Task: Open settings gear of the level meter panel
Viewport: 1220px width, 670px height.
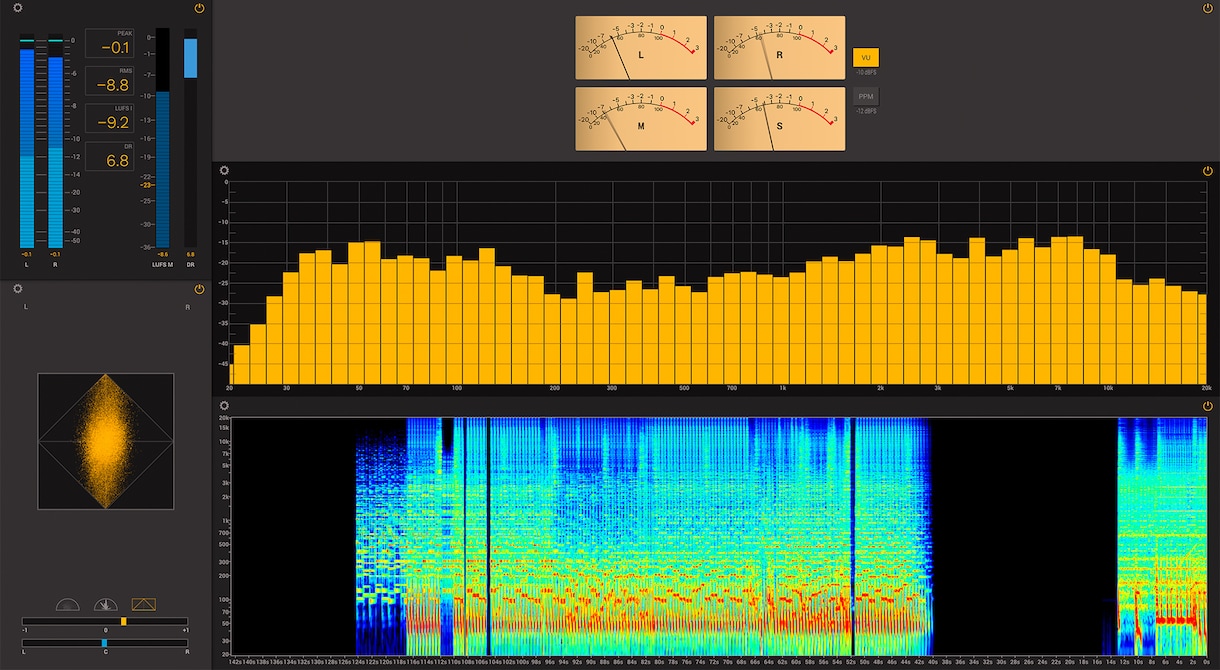Action: click(17, 8)
